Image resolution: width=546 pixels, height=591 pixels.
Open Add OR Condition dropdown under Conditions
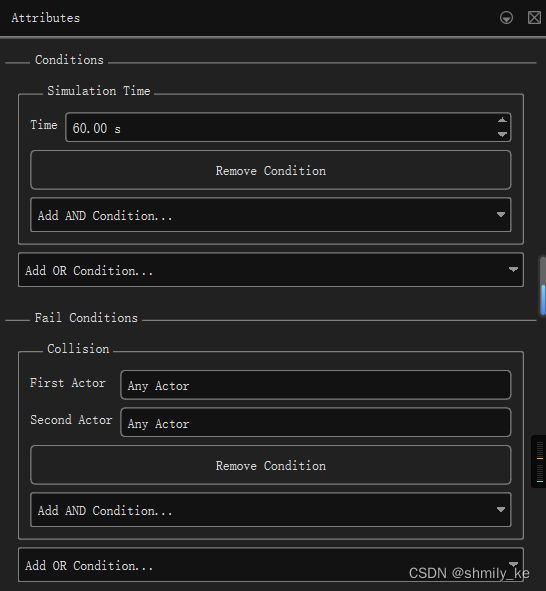coord(271,270)
